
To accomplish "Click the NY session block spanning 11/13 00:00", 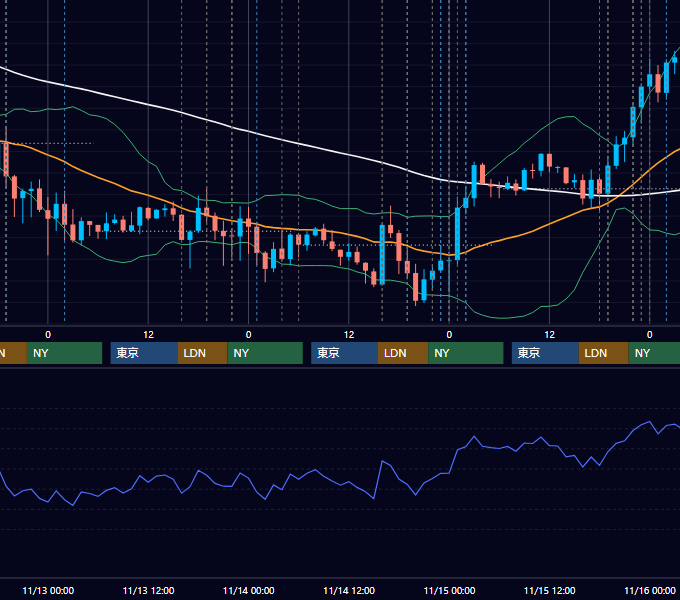I will click(x=64, y=353).
